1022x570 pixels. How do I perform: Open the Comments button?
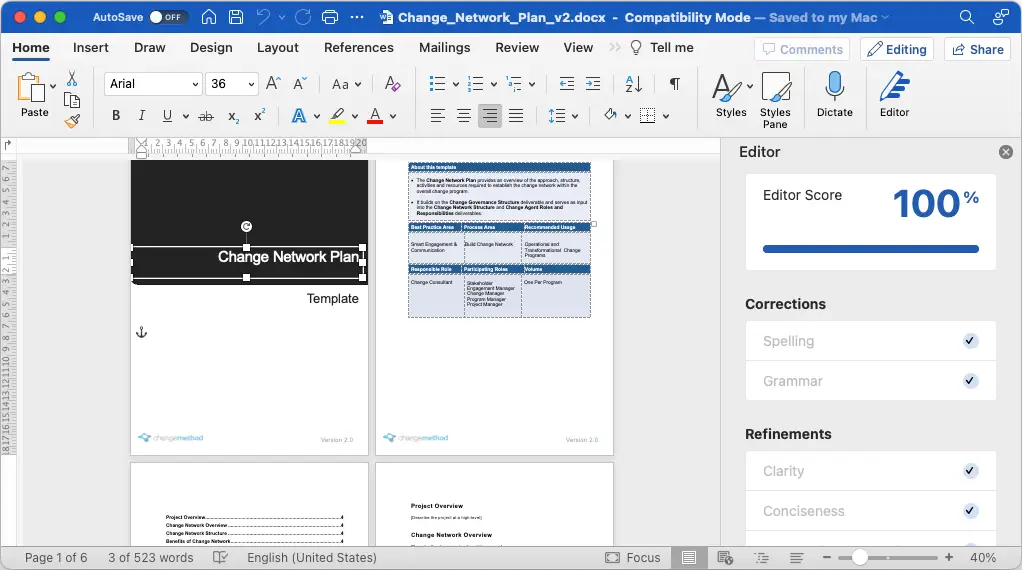[802, 50]
